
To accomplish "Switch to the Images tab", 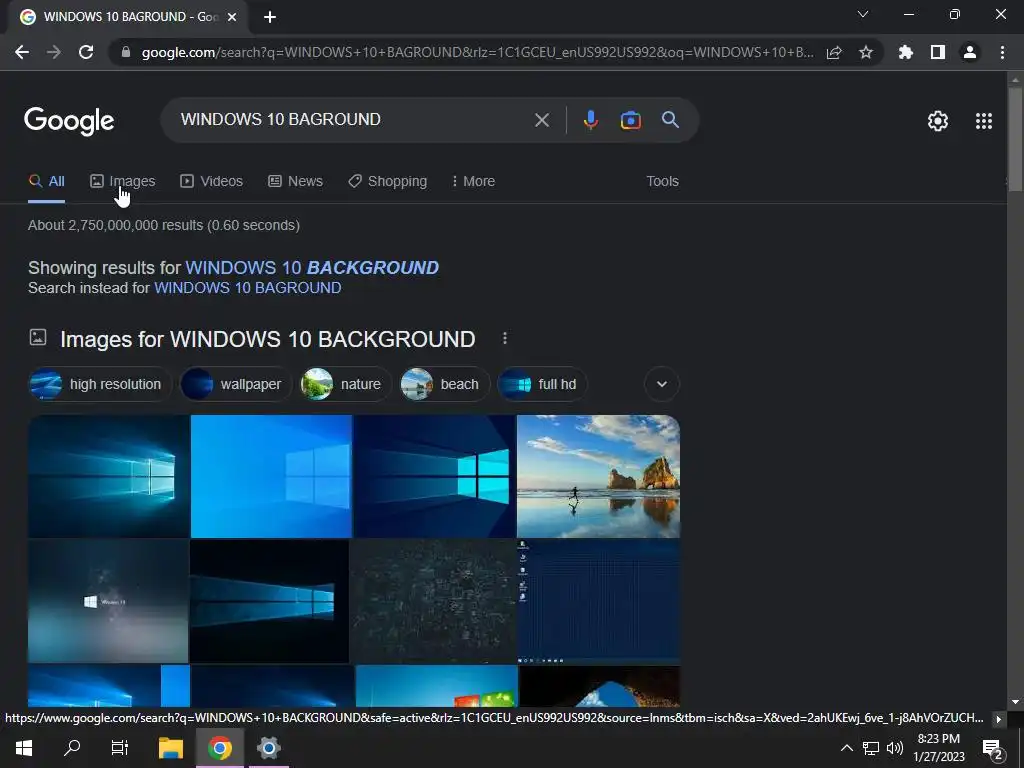I will click(123, 182).
